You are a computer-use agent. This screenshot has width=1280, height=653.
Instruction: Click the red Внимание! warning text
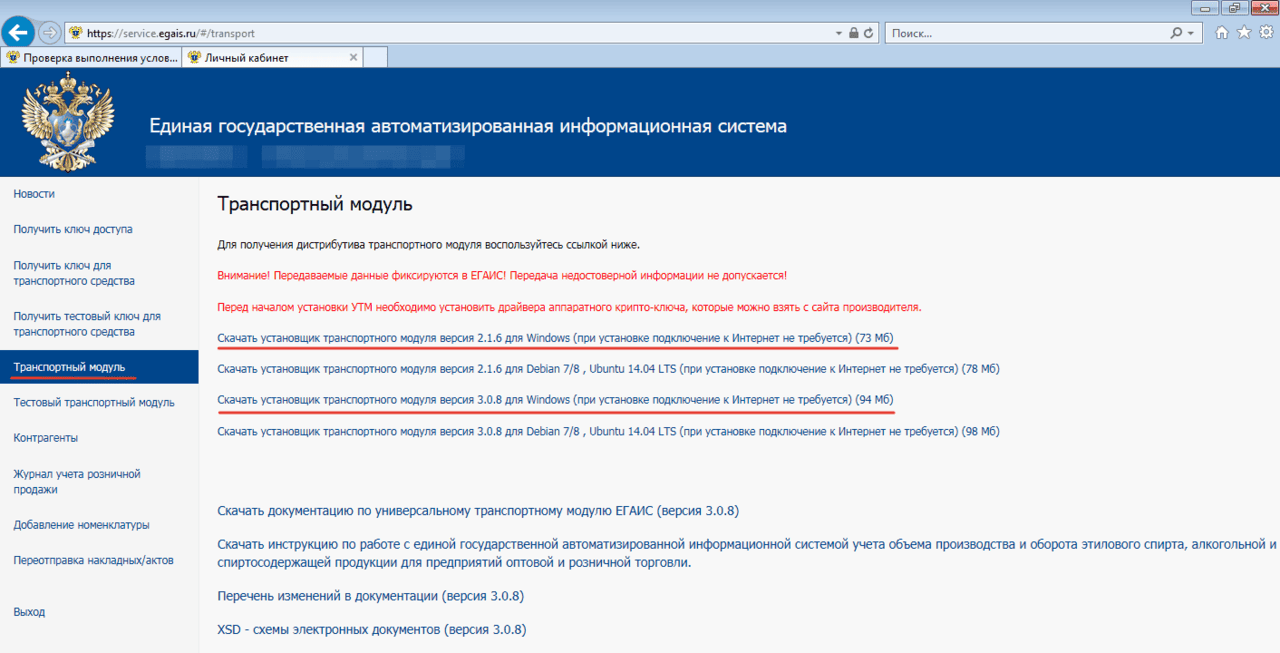[x=502, y=275]
